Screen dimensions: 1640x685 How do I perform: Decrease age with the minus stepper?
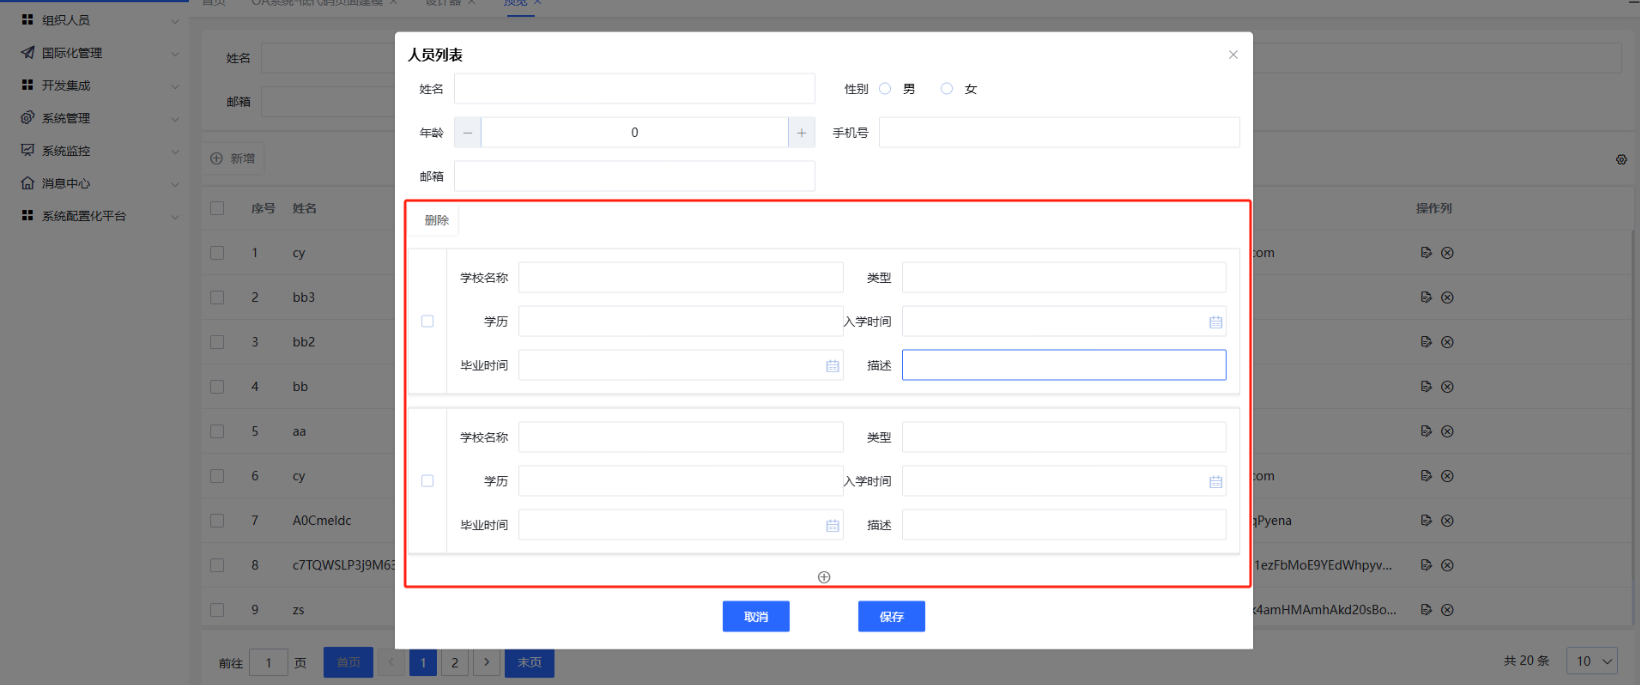pyautogui.click(x=468, y=133)
